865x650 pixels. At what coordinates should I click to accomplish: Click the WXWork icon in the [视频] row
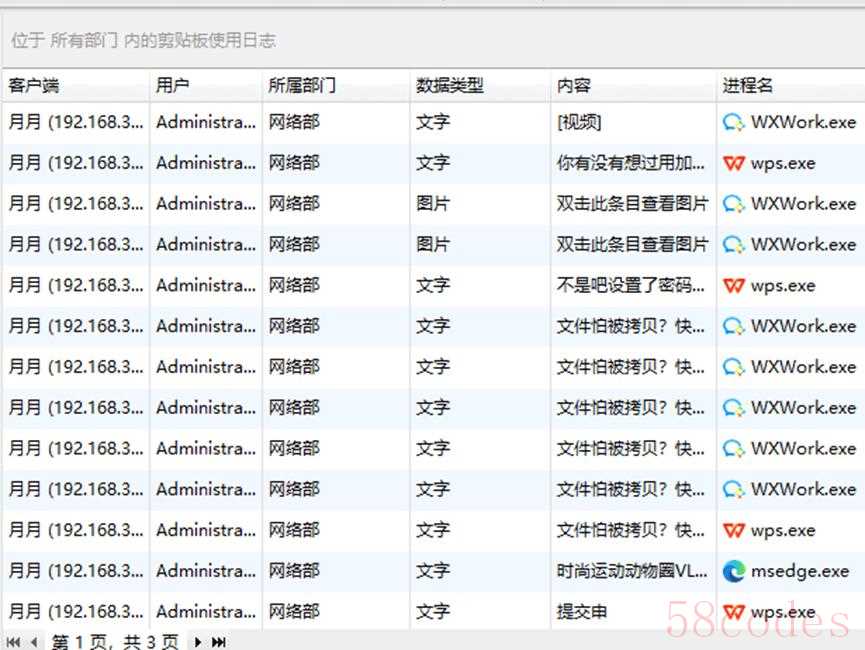point(734,122)
